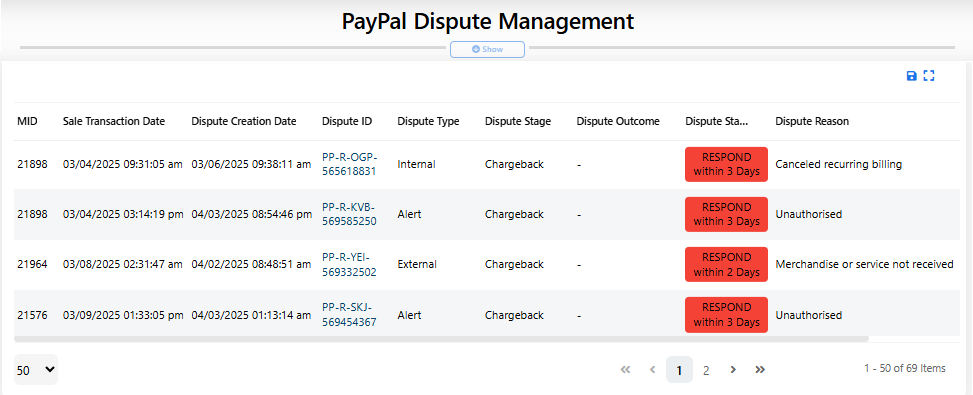
Task: Select creation date 04/02/2025 08:48:51 am
Action: (251, 264)
